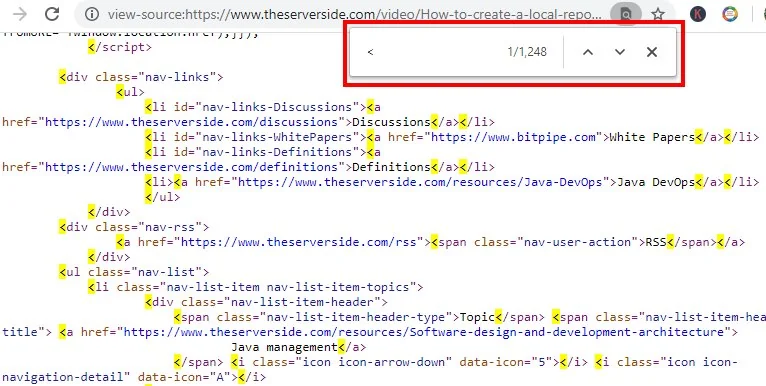Click the "Discussions" anchor text in the source
Image resolution: width=766 pixels, height=386 pixels.
click(391, 122)
